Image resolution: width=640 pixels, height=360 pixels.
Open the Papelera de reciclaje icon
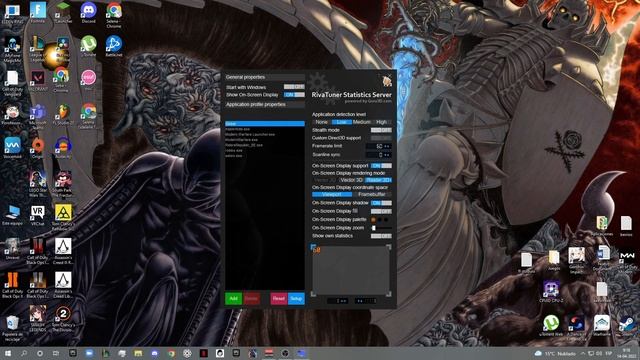pyautogui.click(x=12, y=328)
